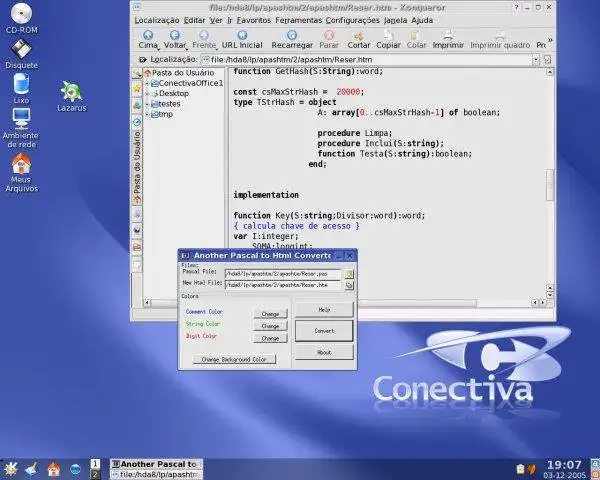Click the home folder icon in taskbar
This screenshot has width=600, height=480.
(54, 469)
